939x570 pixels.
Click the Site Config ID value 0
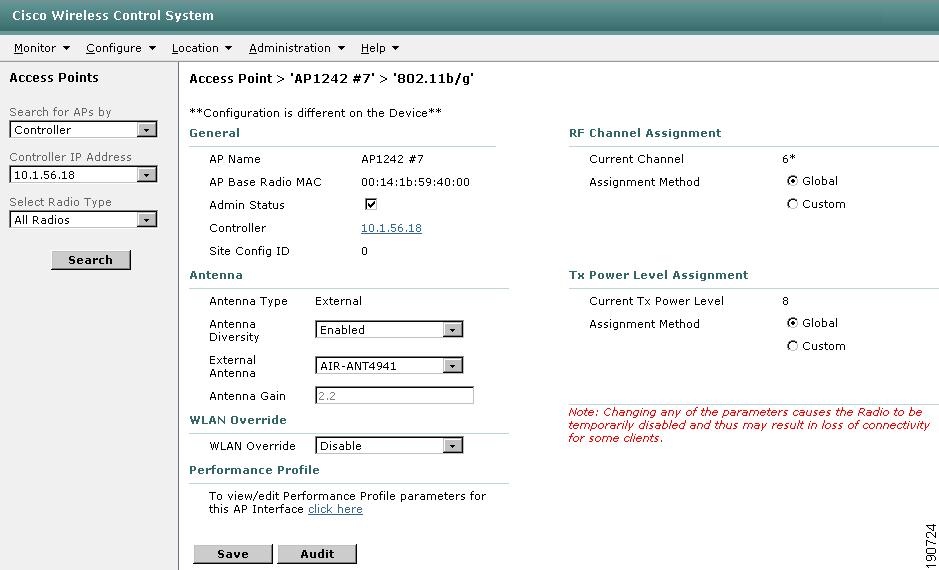[x=364, y=251]
